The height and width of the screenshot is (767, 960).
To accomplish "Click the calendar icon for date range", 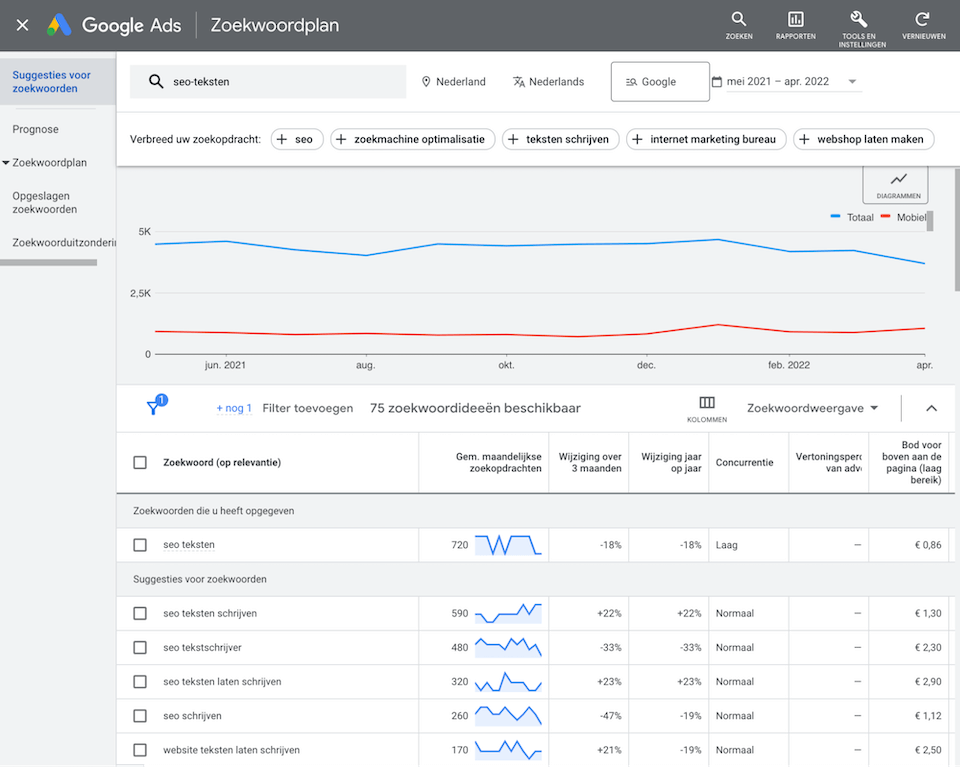I will 717,81.
